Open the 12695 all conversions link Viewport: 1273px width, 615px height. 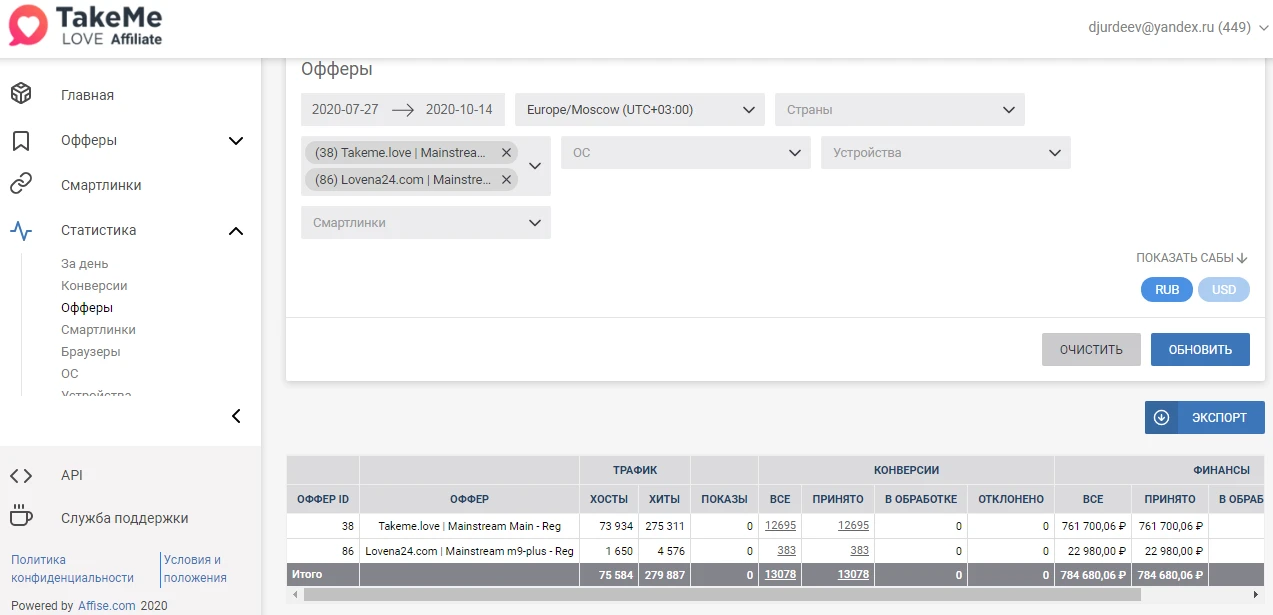tap(778, 526)
